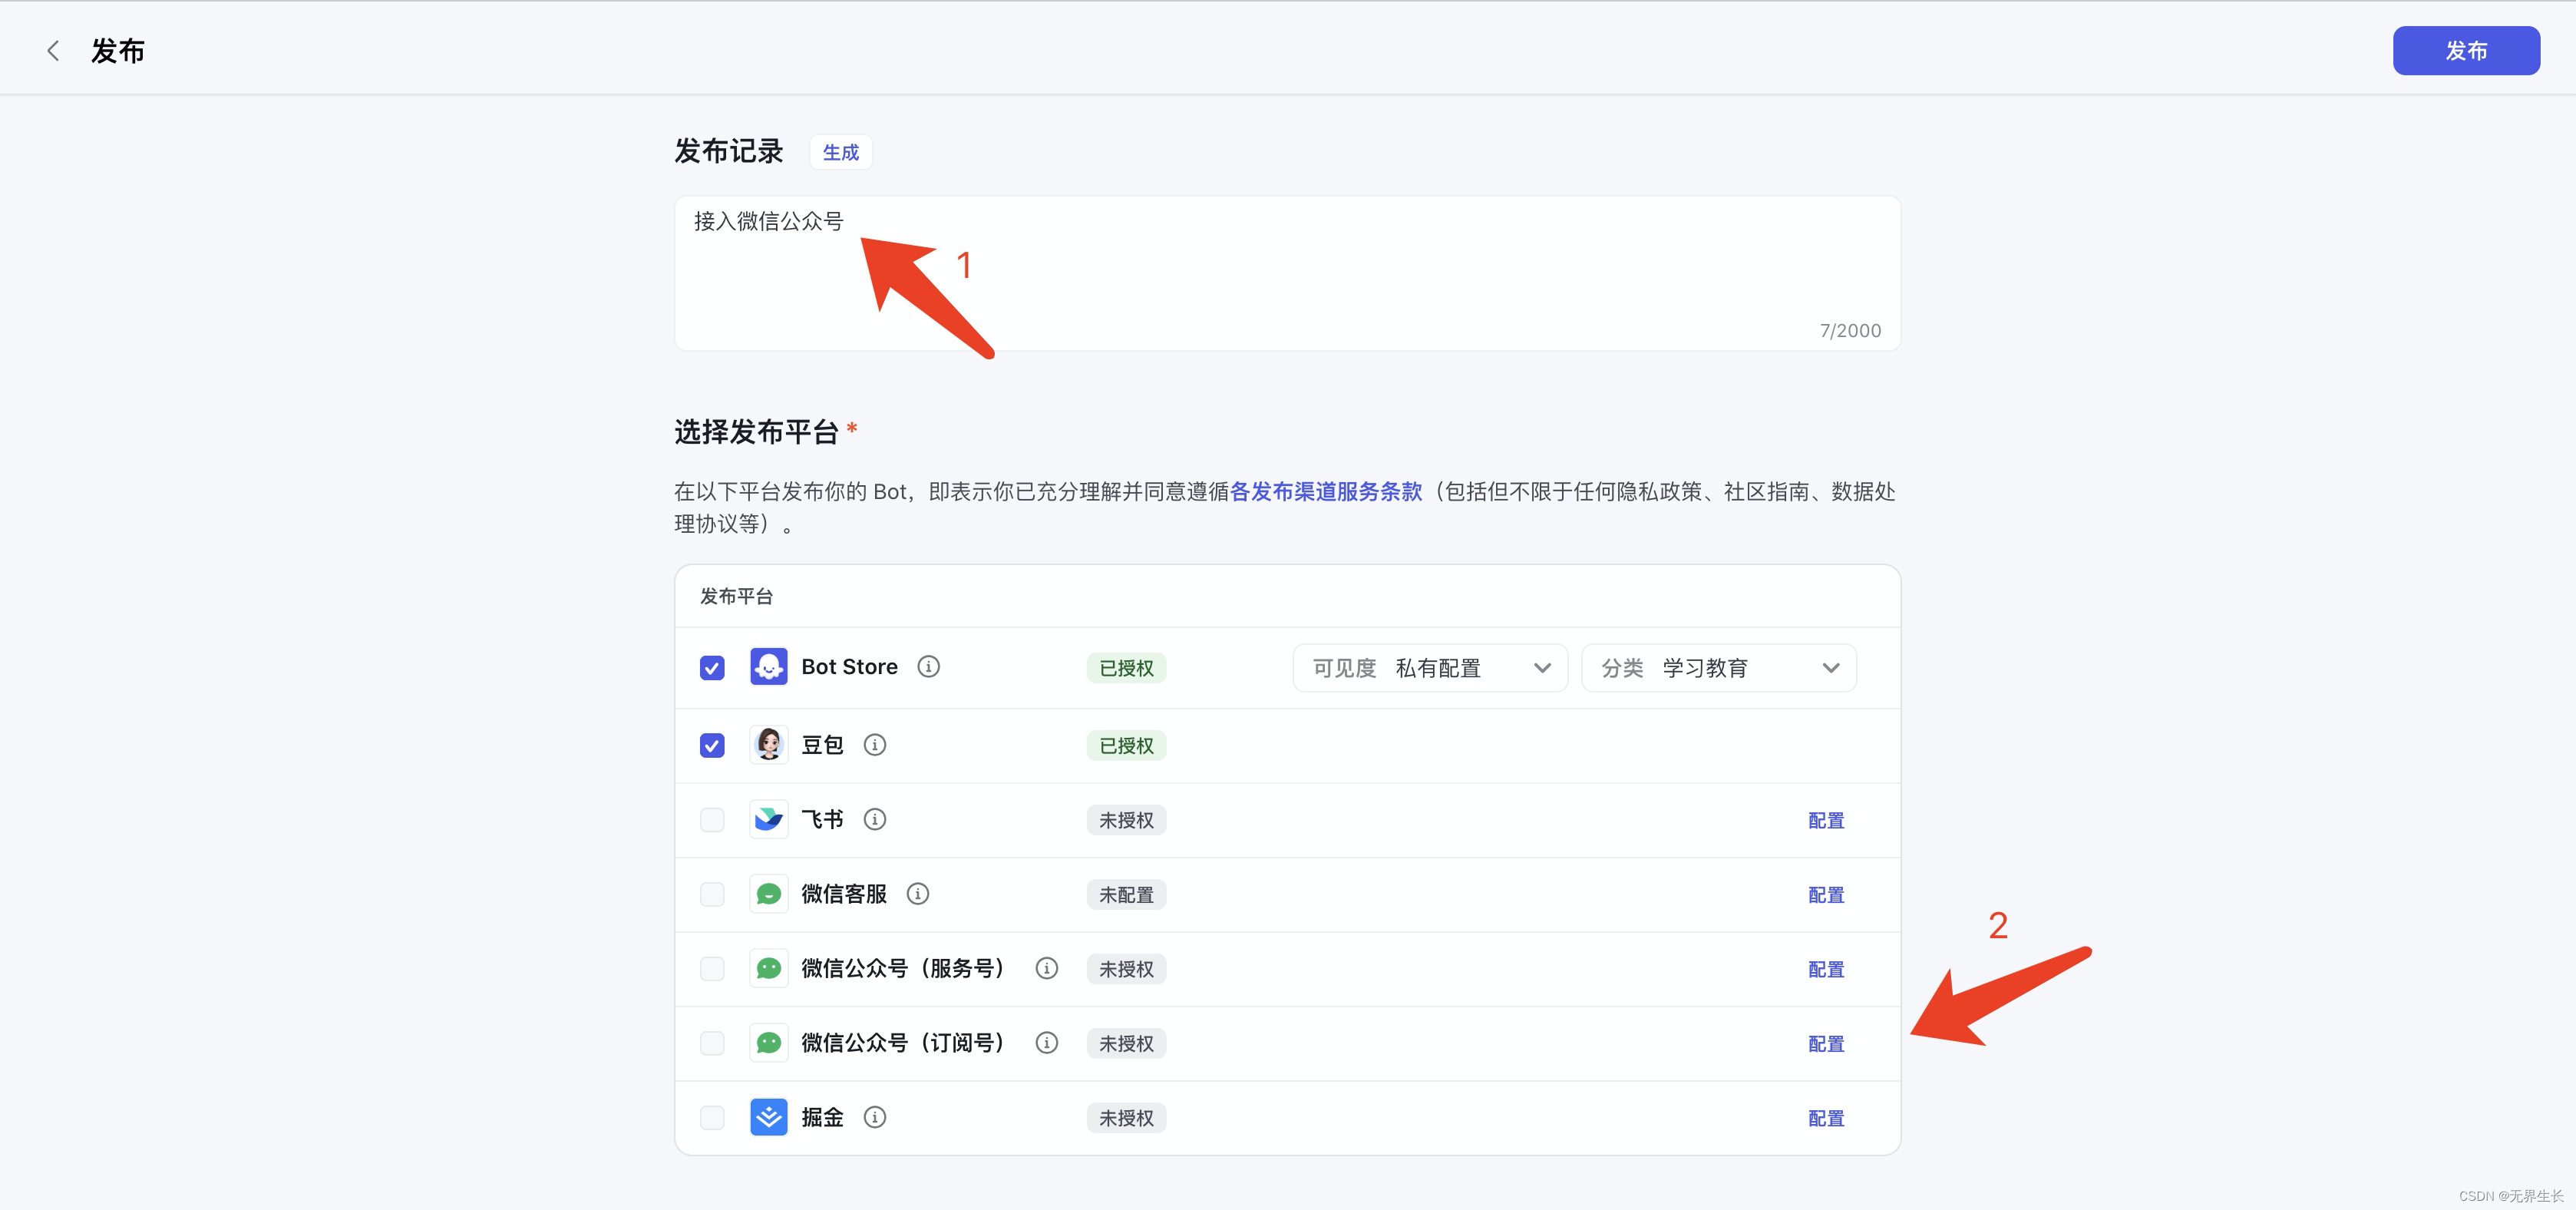The height and width of the screenshot is (1210, 2576).
Task: Click 配置 for 微信公众号（订阅号）
Action: point(1825,1043)
